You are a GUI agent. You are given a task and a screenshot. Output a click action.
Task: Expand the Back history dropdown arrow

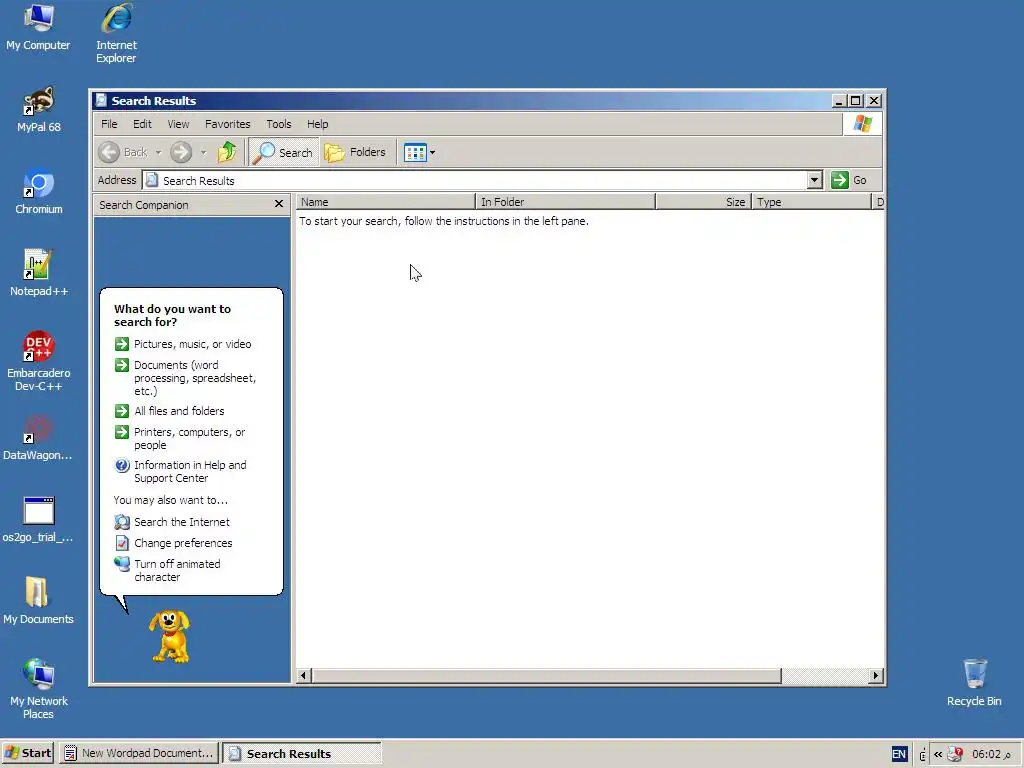(158, 152)
